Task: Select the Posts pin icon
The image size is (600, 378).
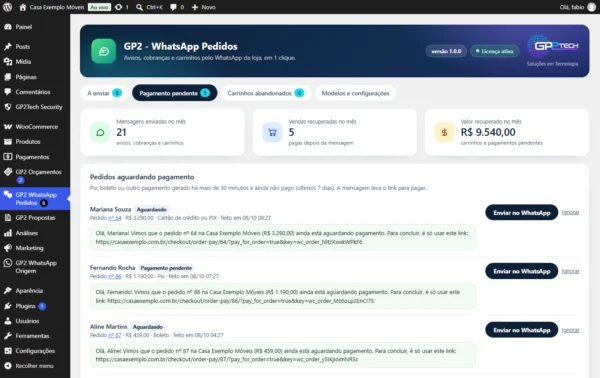Action: pos(8,46)
